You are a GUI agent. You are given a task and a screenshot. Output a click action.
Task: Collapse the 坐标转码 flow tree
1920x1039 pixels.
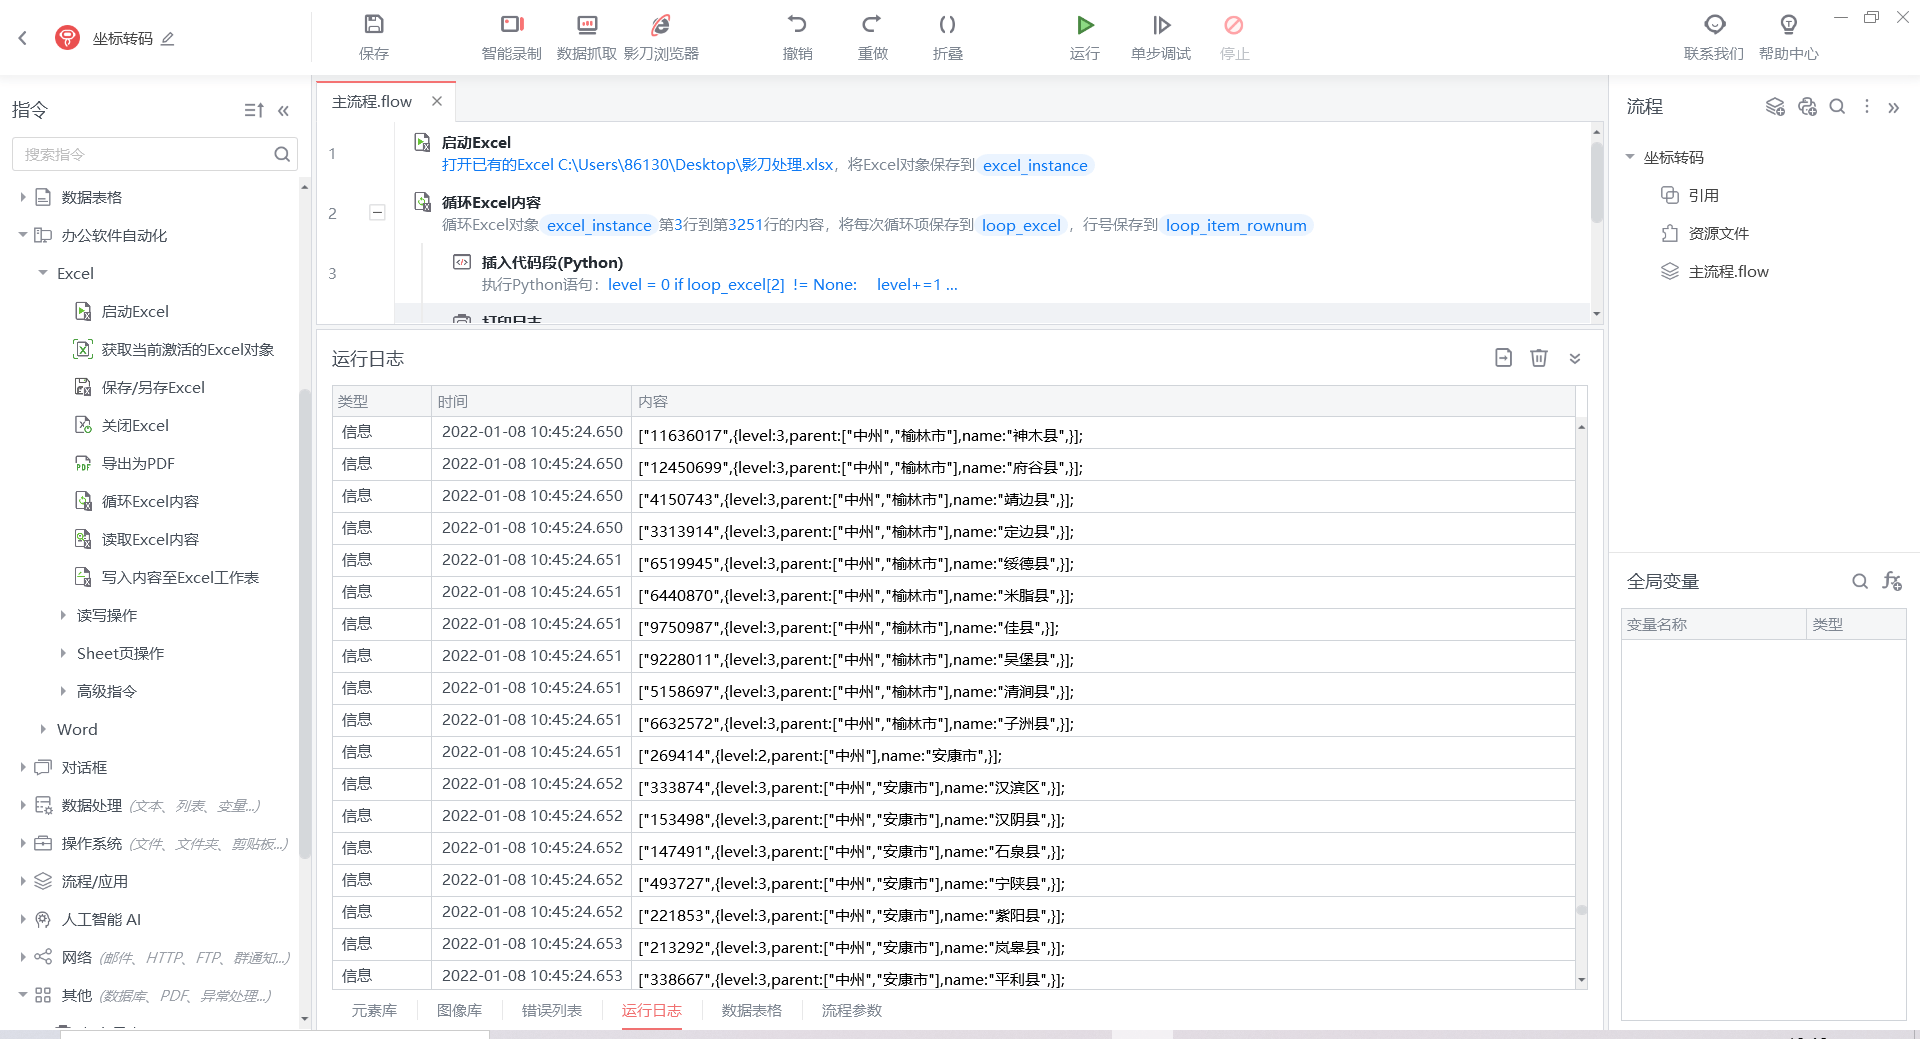[1630, 157]
